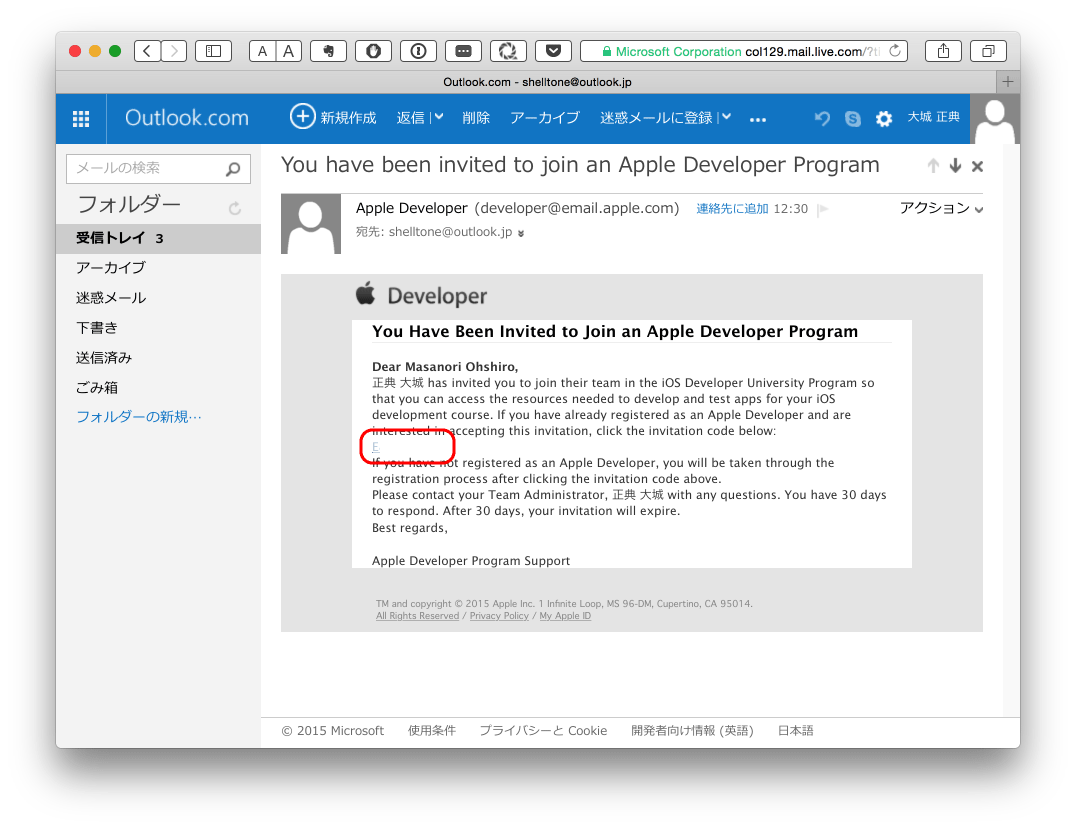Expand the 迷惑メールに登録 dropdown arrow
Viewport: 1076px width, 828px height.
pyautogui.click(x=726, y=117)
